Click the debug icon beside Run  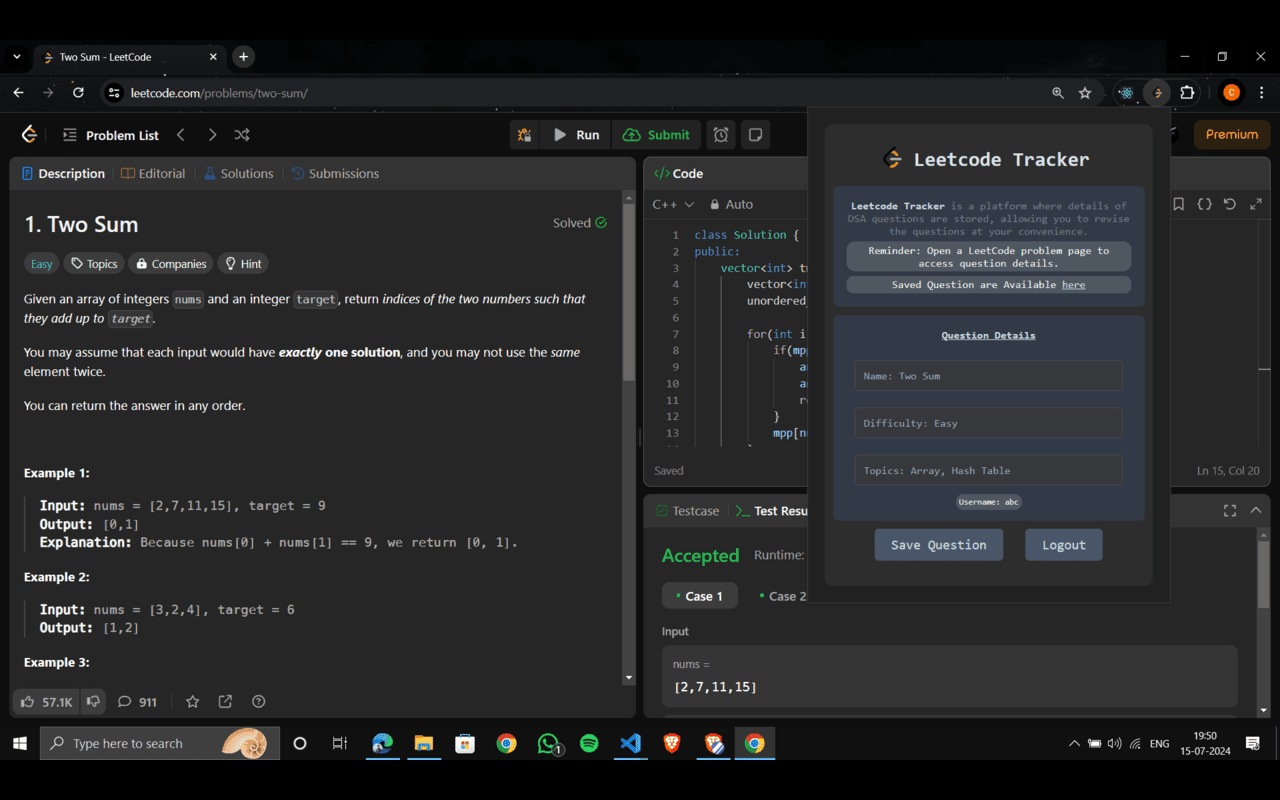point(524,135)
